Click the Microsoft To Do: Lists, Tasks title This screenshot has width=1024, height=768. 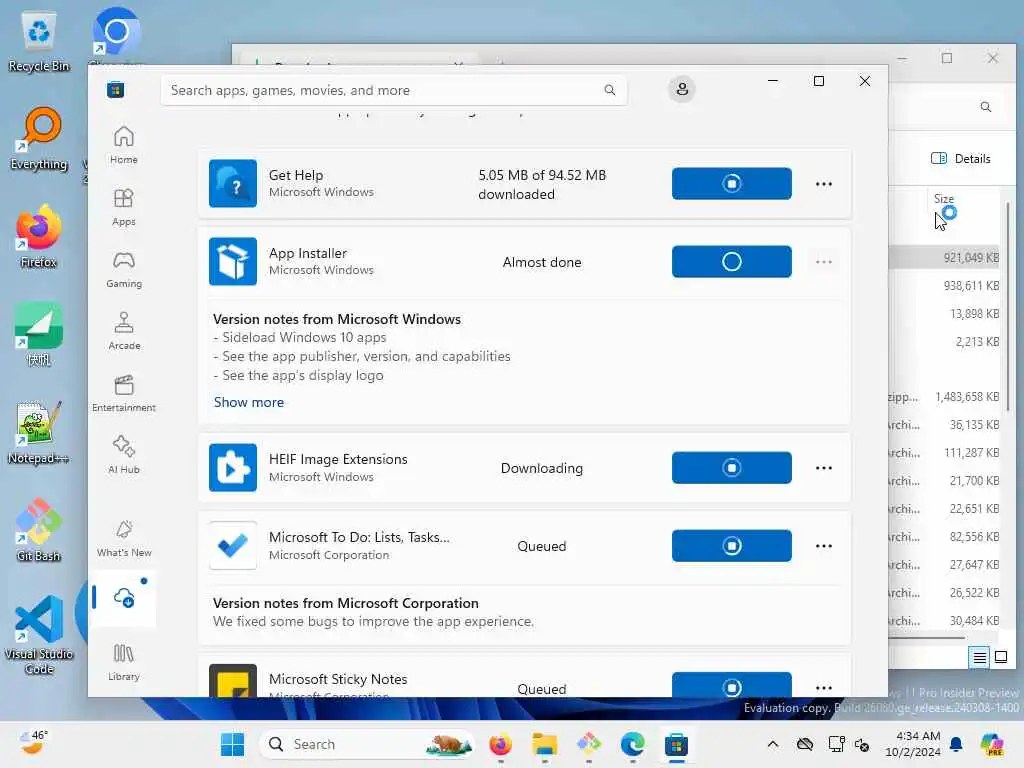(x=359, y=537)
